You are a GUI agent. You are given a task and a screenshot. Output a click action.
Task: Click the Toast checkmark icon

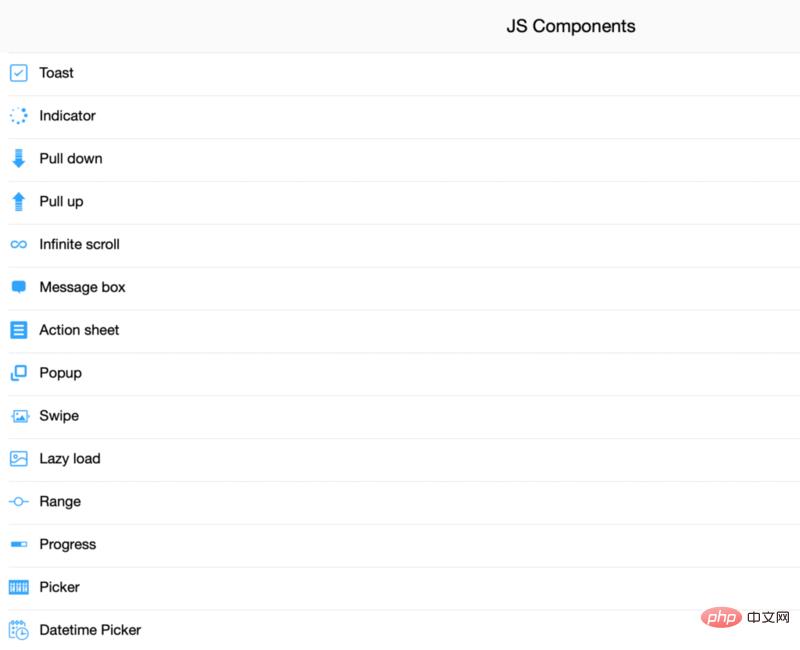[18, 73]
